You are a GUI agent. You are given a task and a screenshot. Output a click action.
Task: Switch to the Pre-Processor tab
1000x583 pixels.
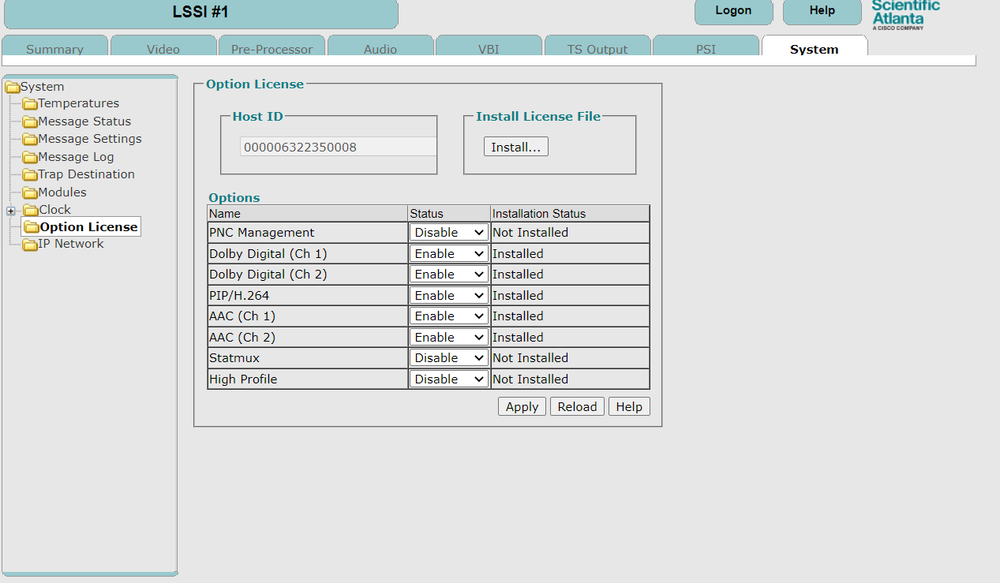[271, 49]
